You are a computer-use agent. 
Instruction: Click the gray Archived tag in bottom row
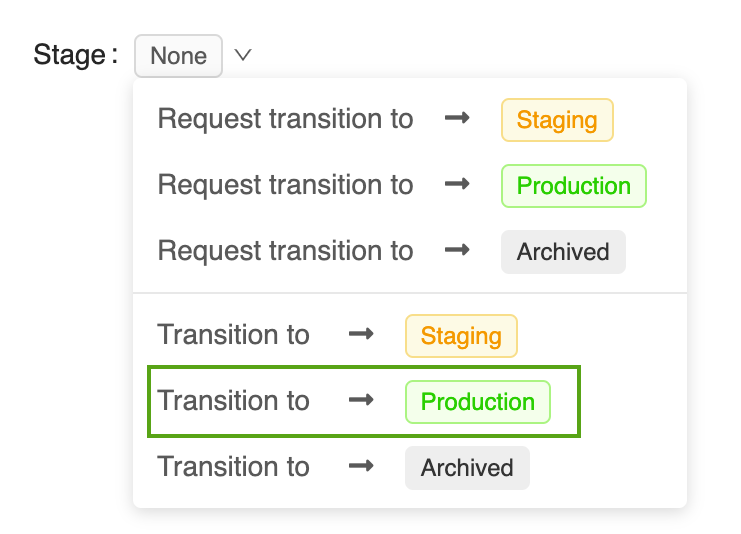467,468
